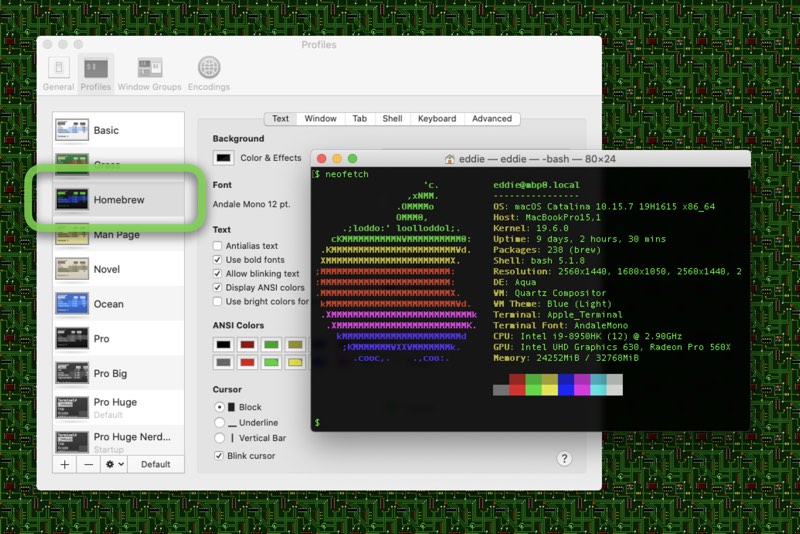Click the terminal prompt at the bottom
800x534 pixels.
coord(317,422)
